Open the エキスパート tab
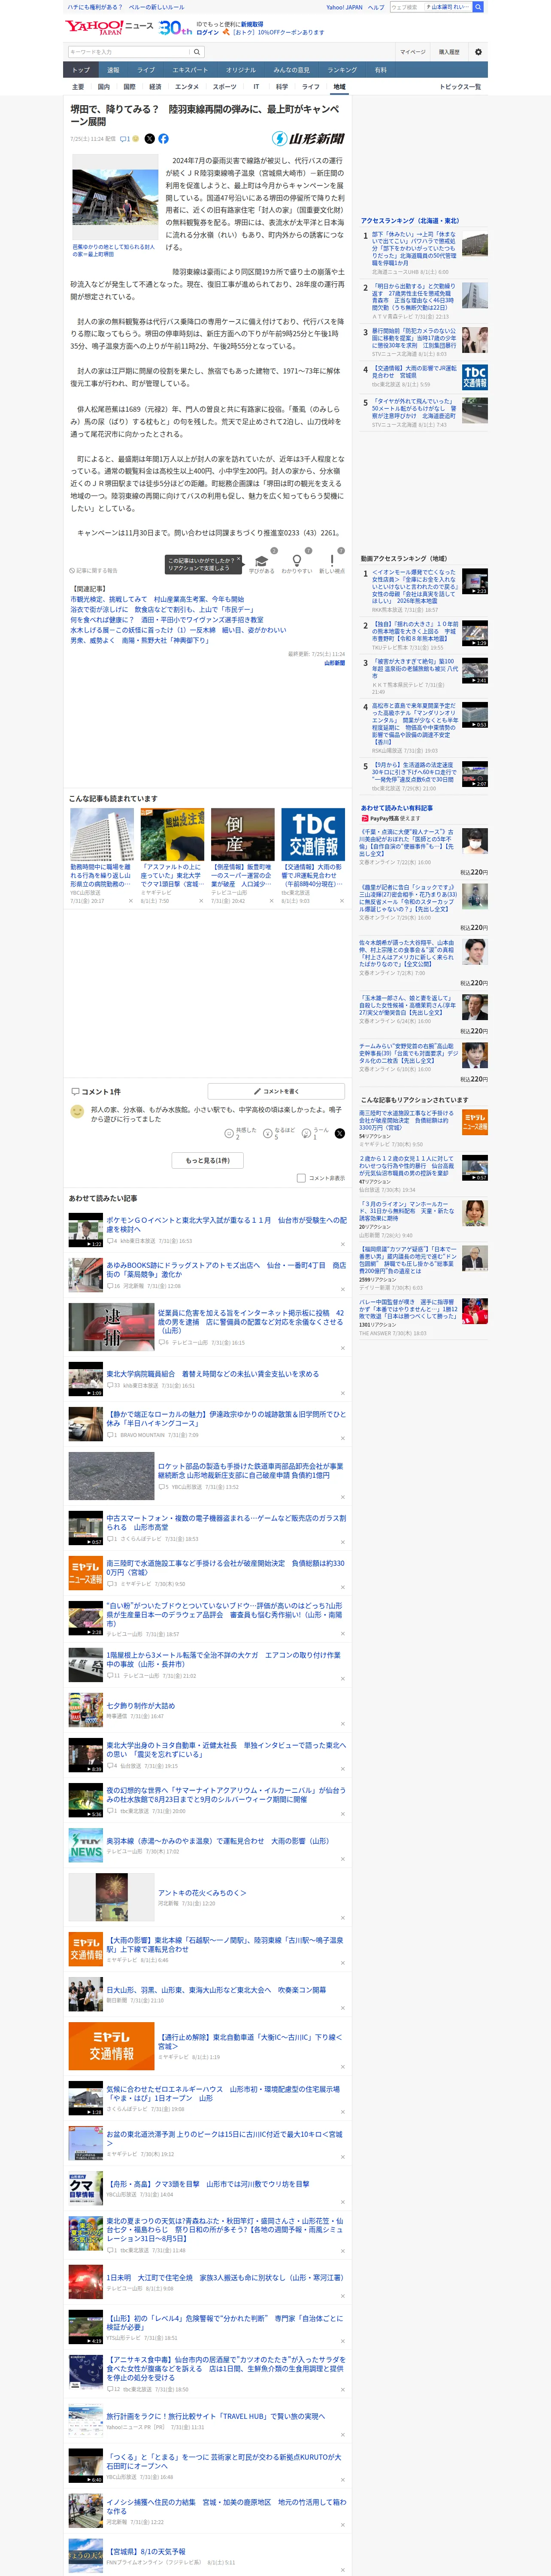 pyautogui.click(x=190, y=70)
